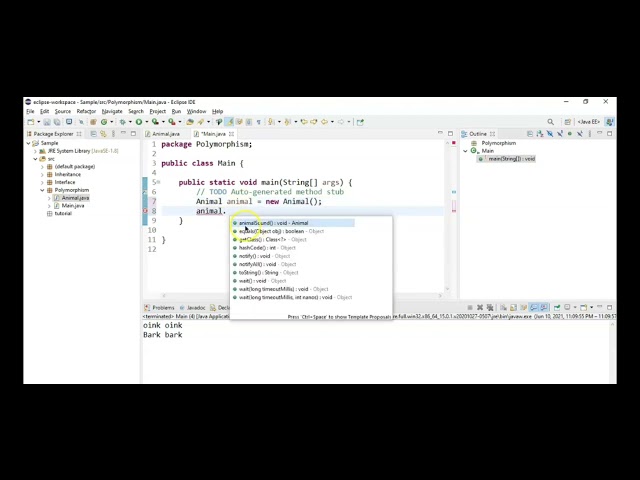
Task: Click the green Run button in toolbar
Action: click(x=139, y=122)
